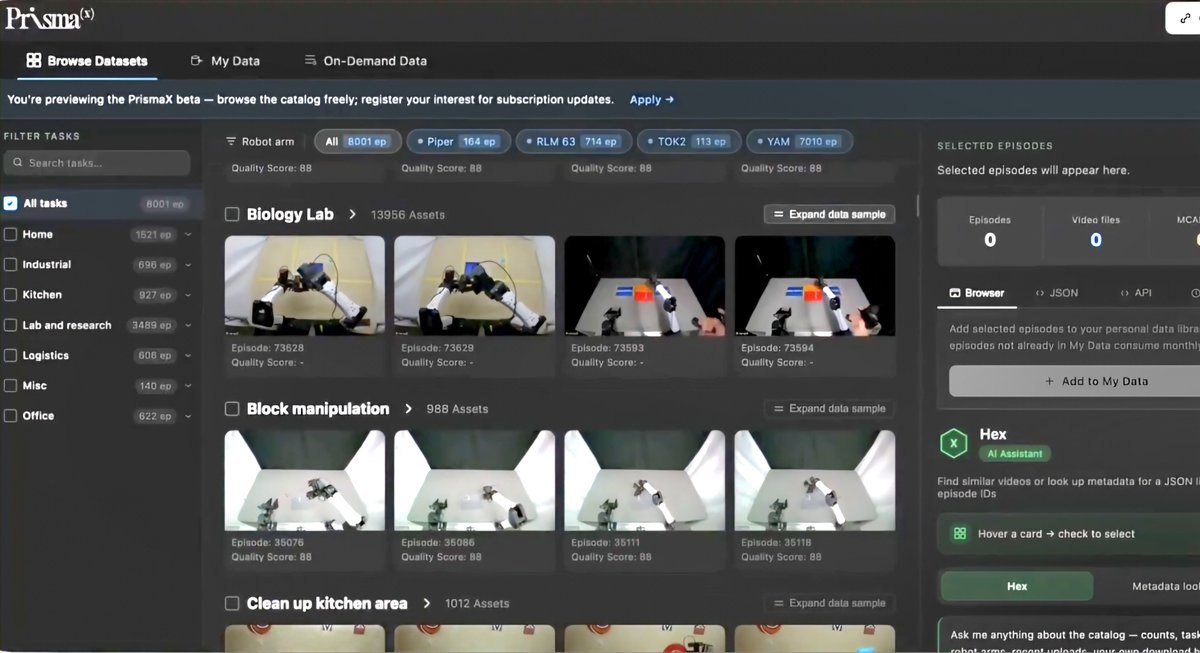Check the Logistics task checkbox
The height and width of the screenshot is (653, 1200).
coord(10,355)
